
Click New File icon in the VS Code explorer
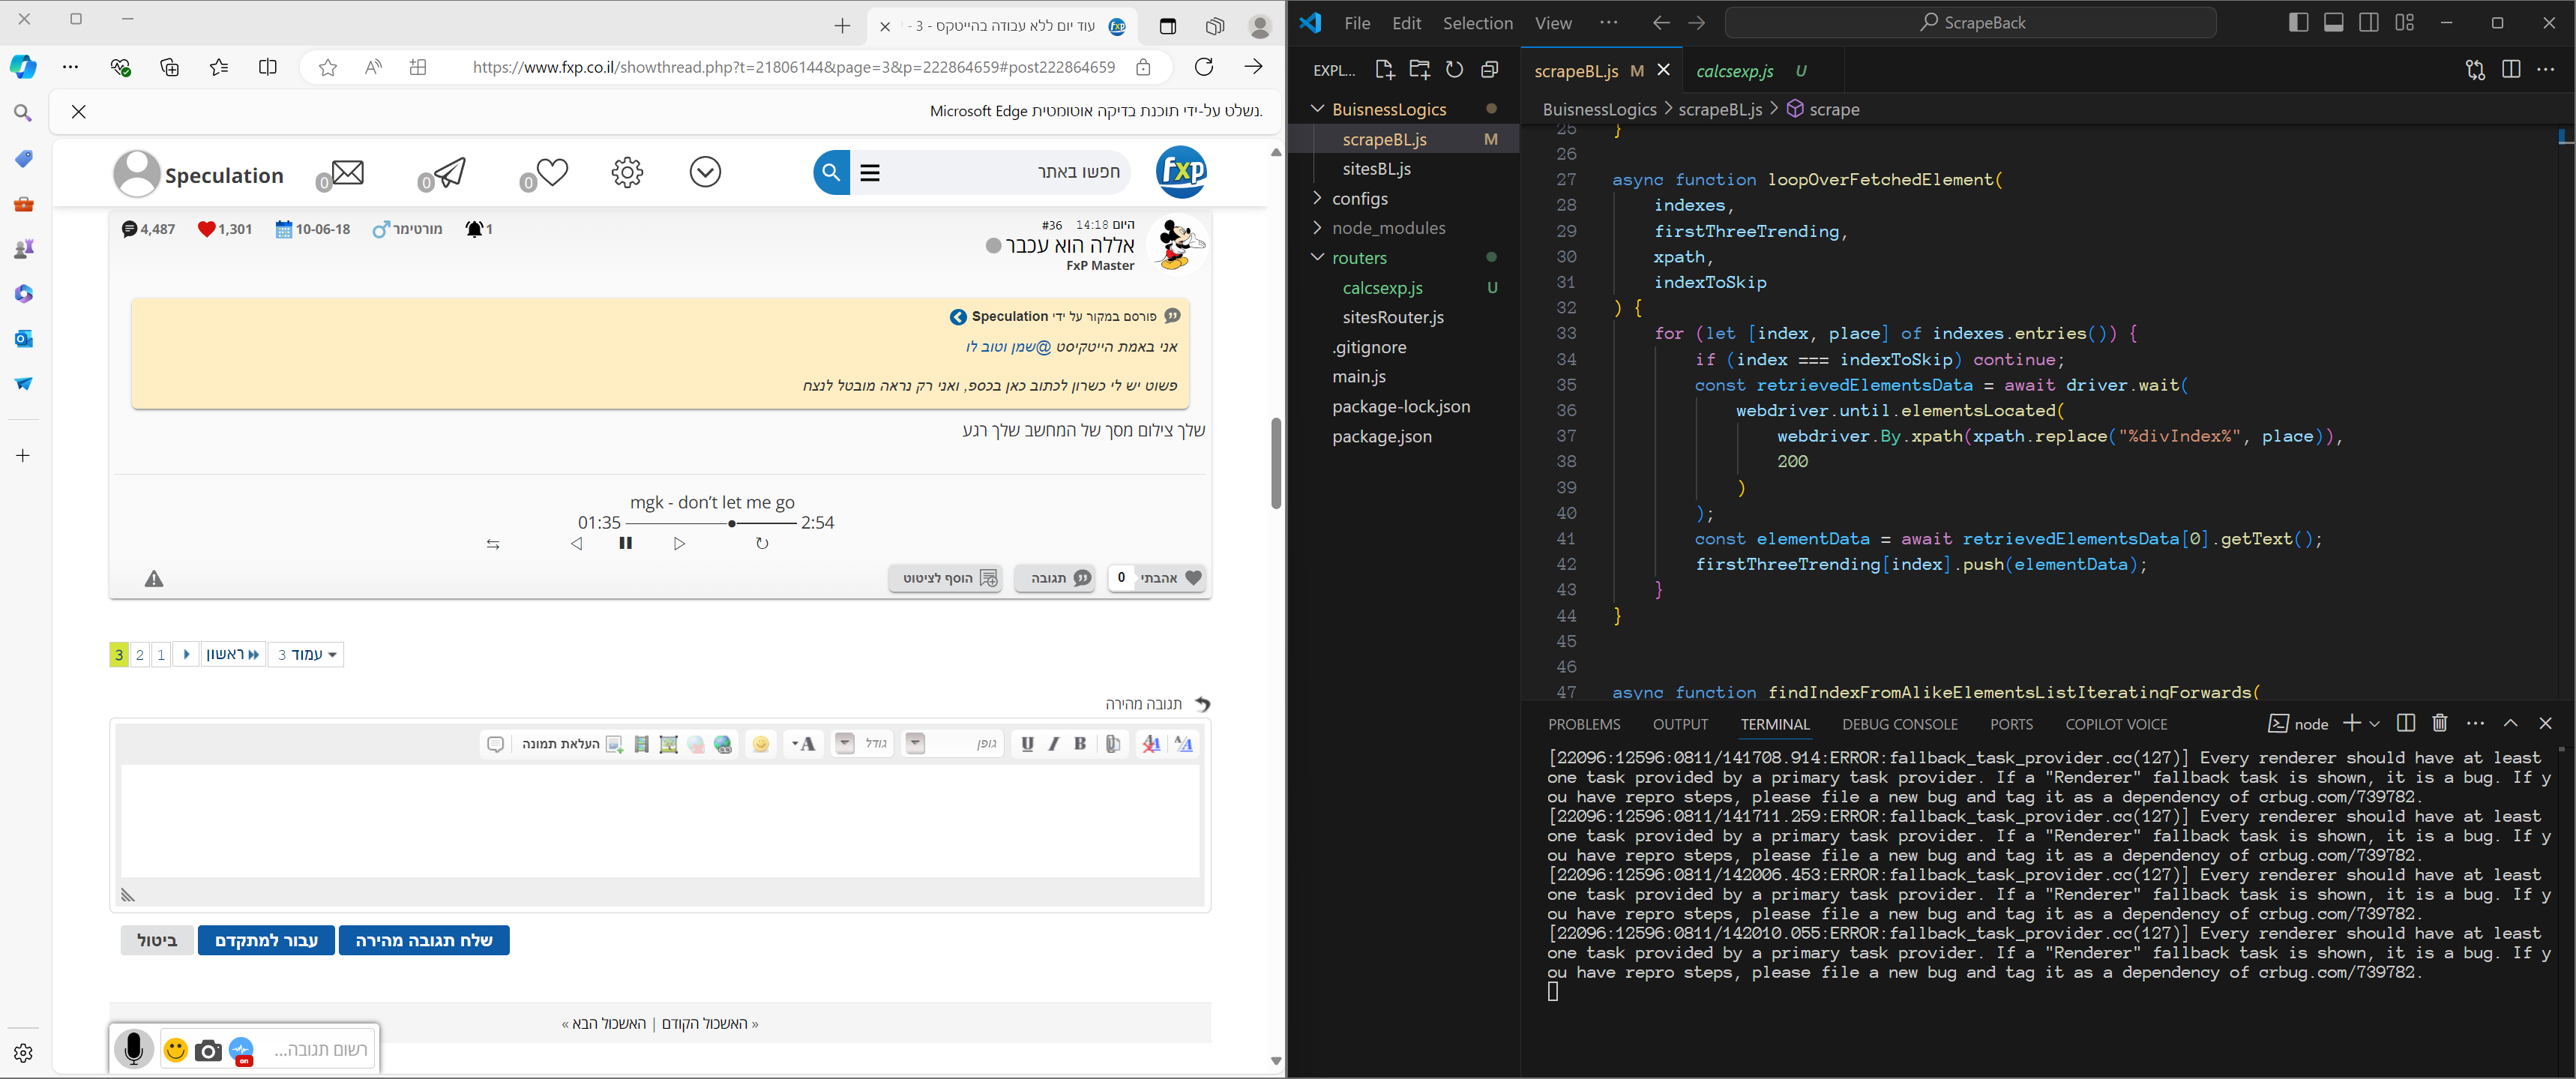point(1384,69)
